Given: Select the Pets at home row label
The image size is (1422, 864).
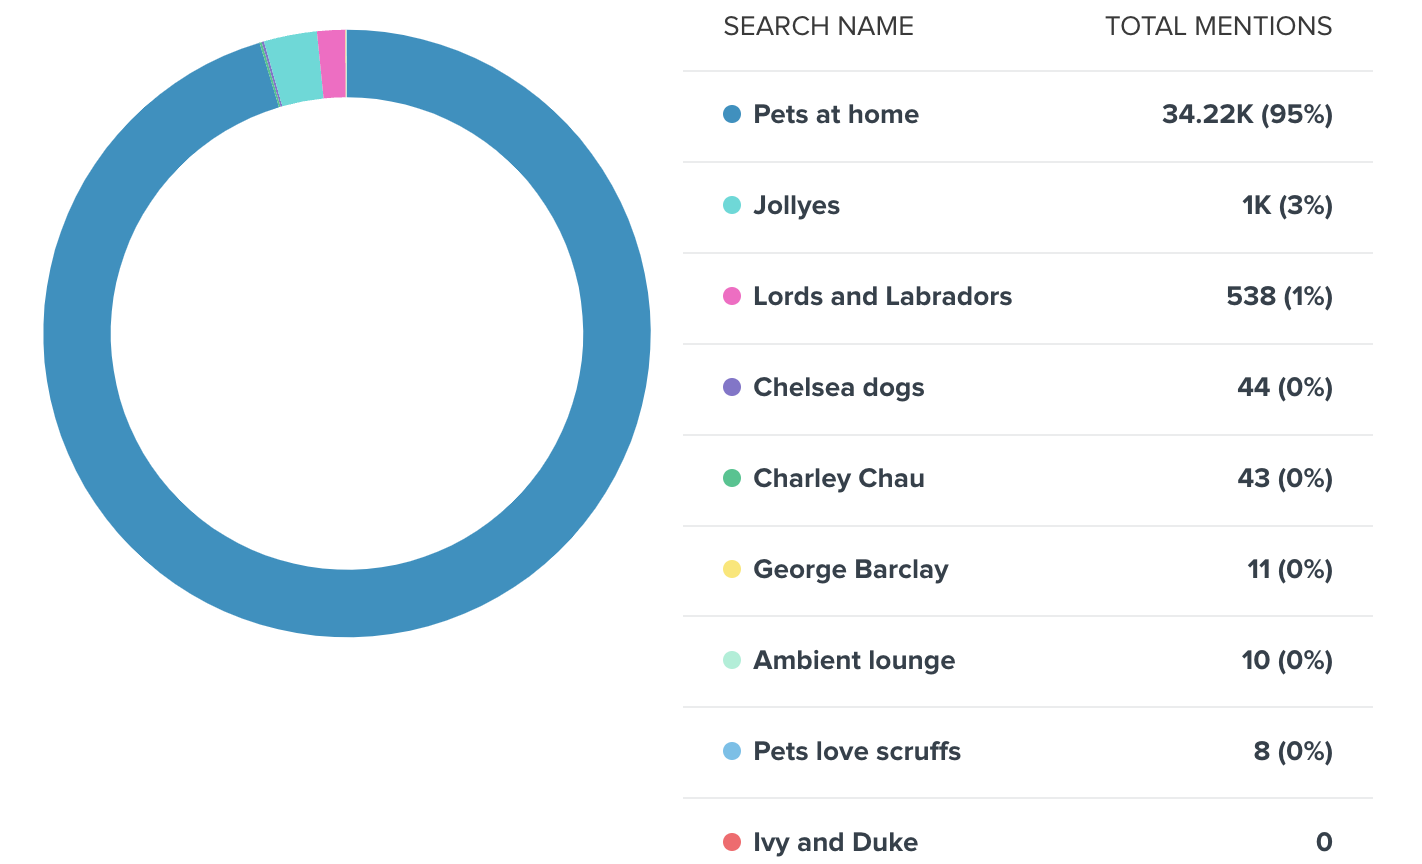Looking at the screenshot, I should (836, 114).
